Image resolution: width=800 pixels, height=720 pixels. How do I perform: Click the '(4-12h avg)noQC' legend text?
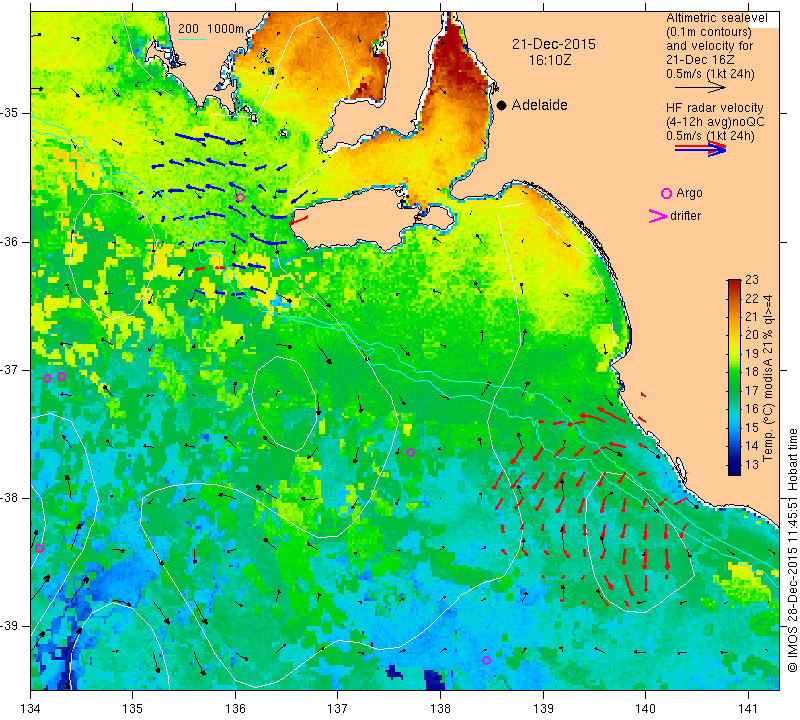[715, 122]
